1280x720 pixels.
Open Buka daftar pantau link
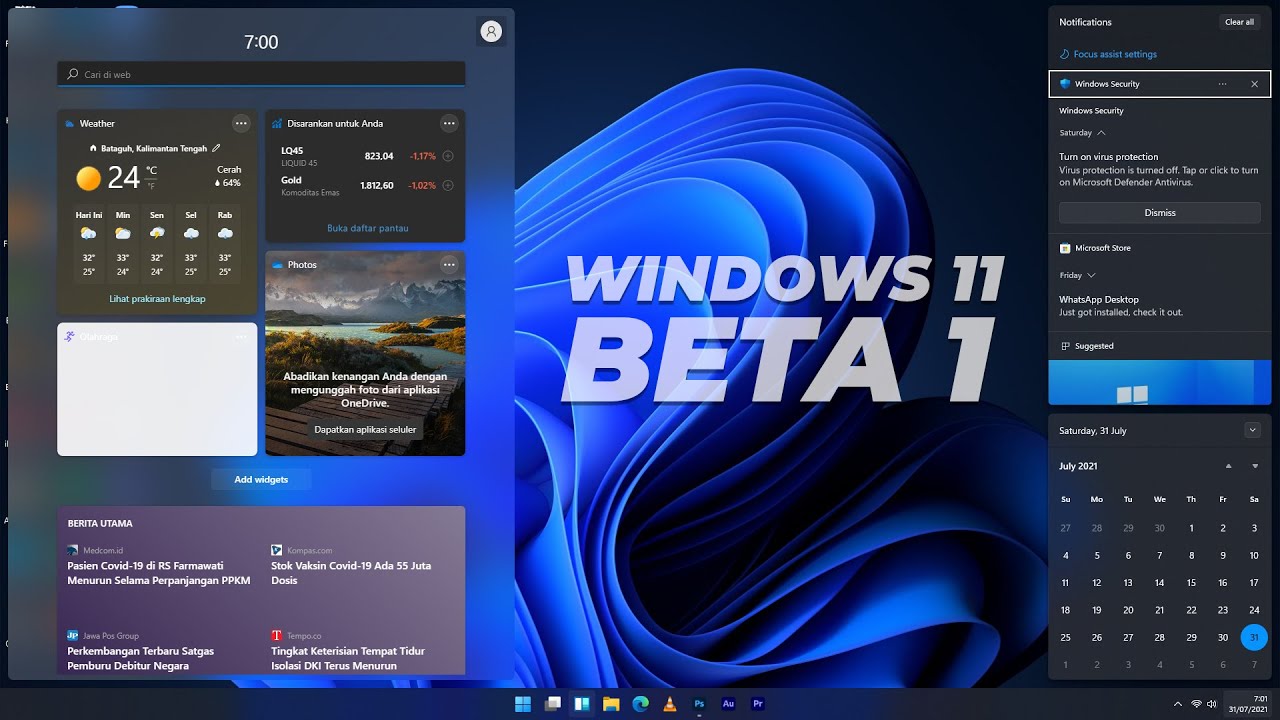(x=367, y=228)
